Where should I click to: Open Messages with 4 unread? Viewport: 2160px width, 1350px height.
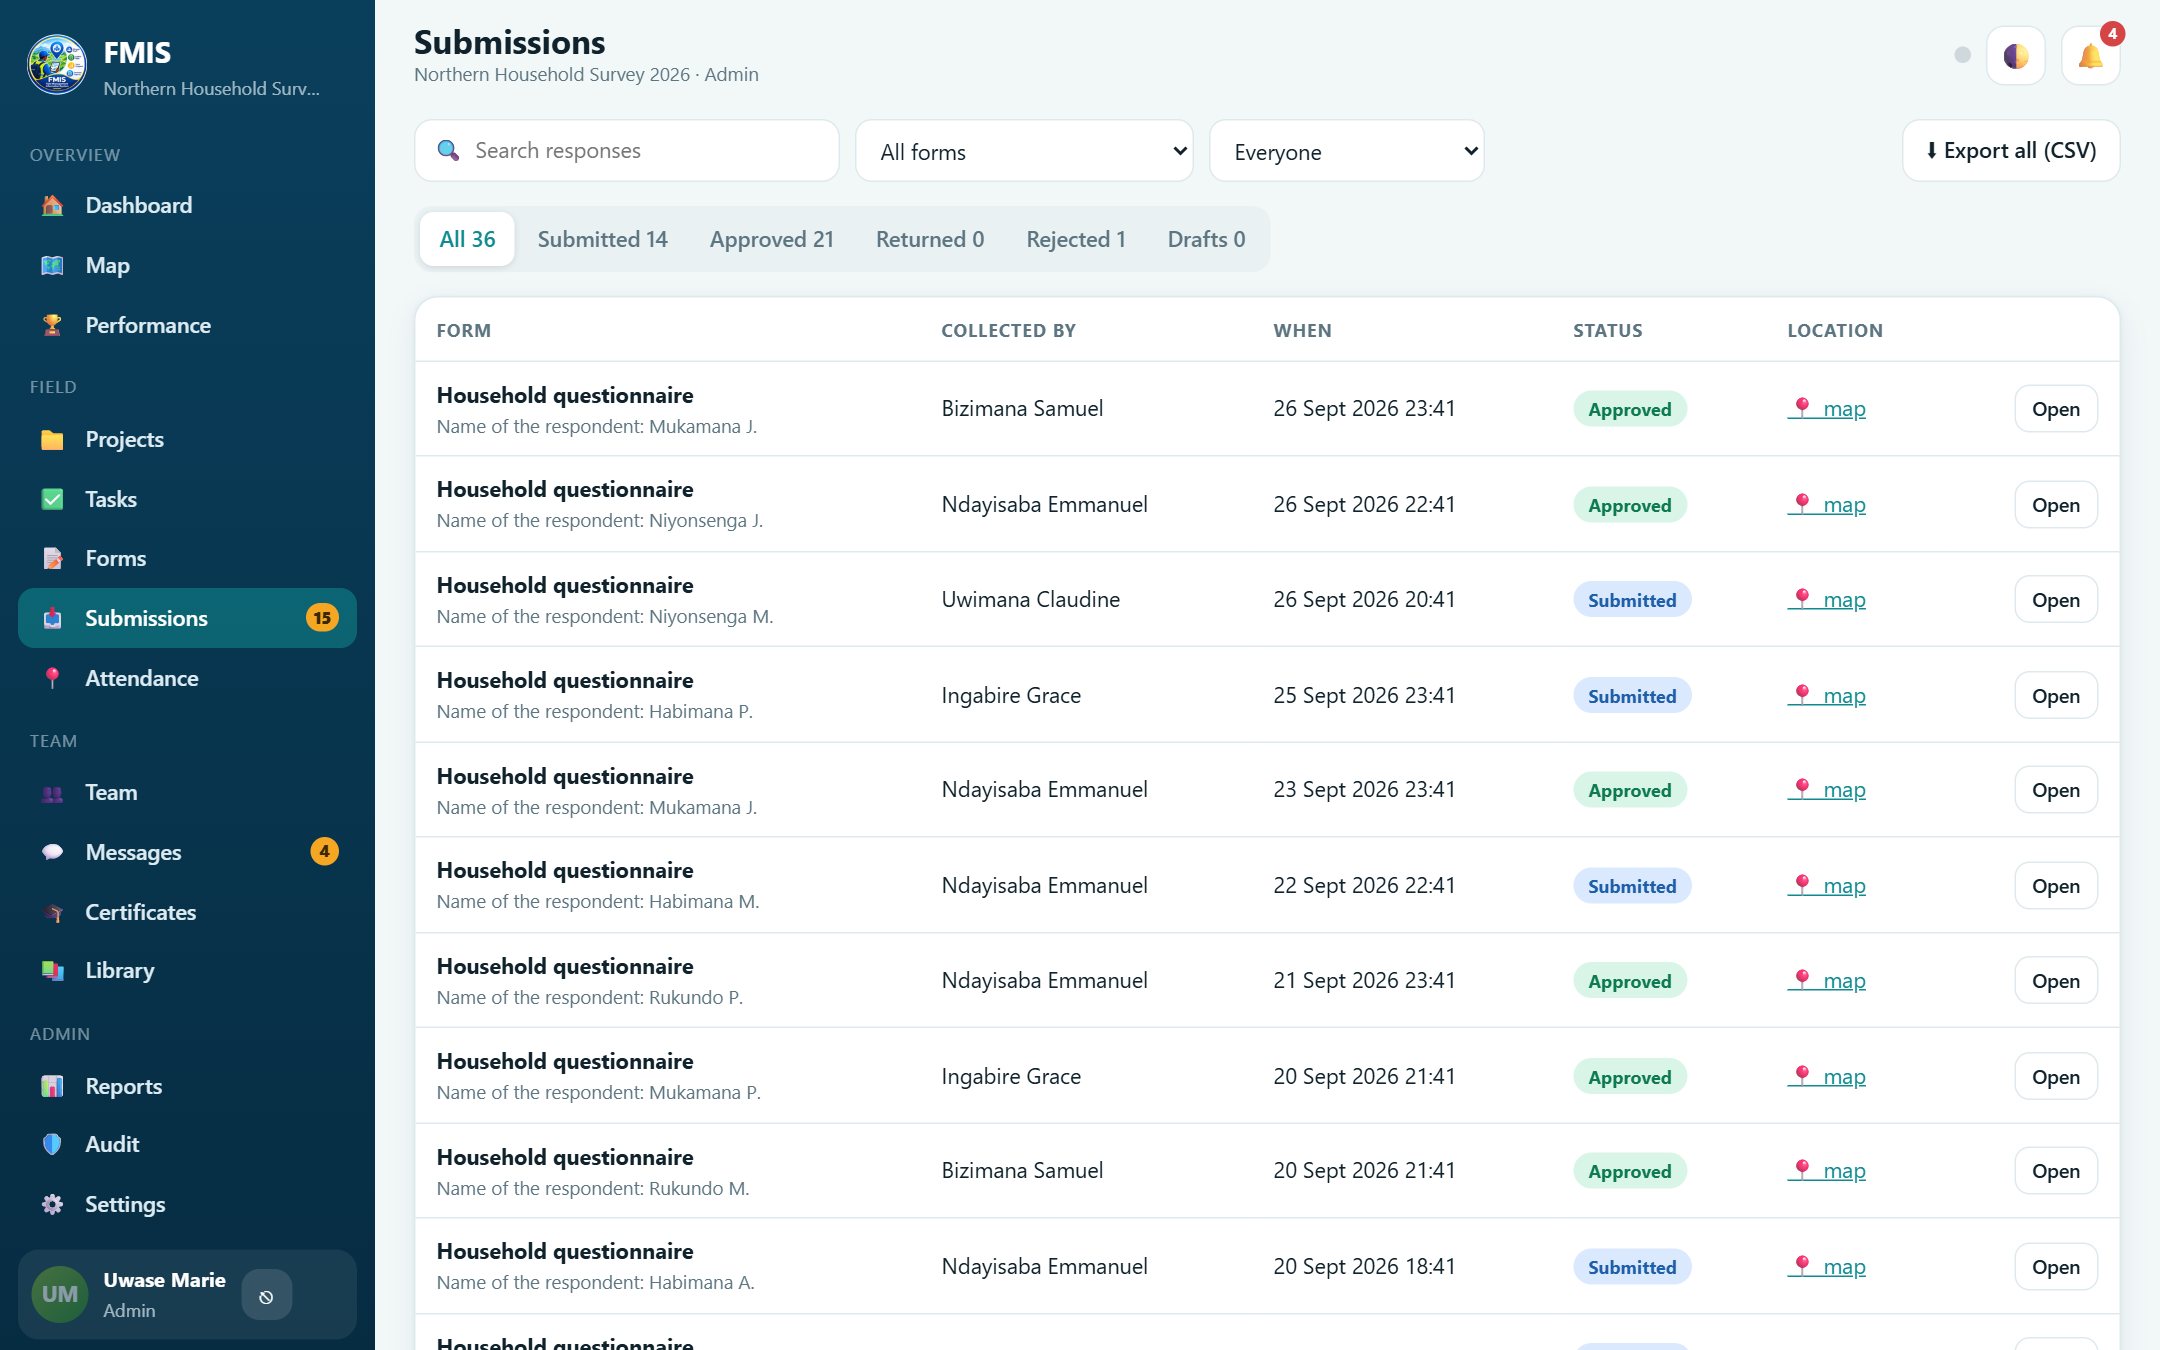coord(187,852)
